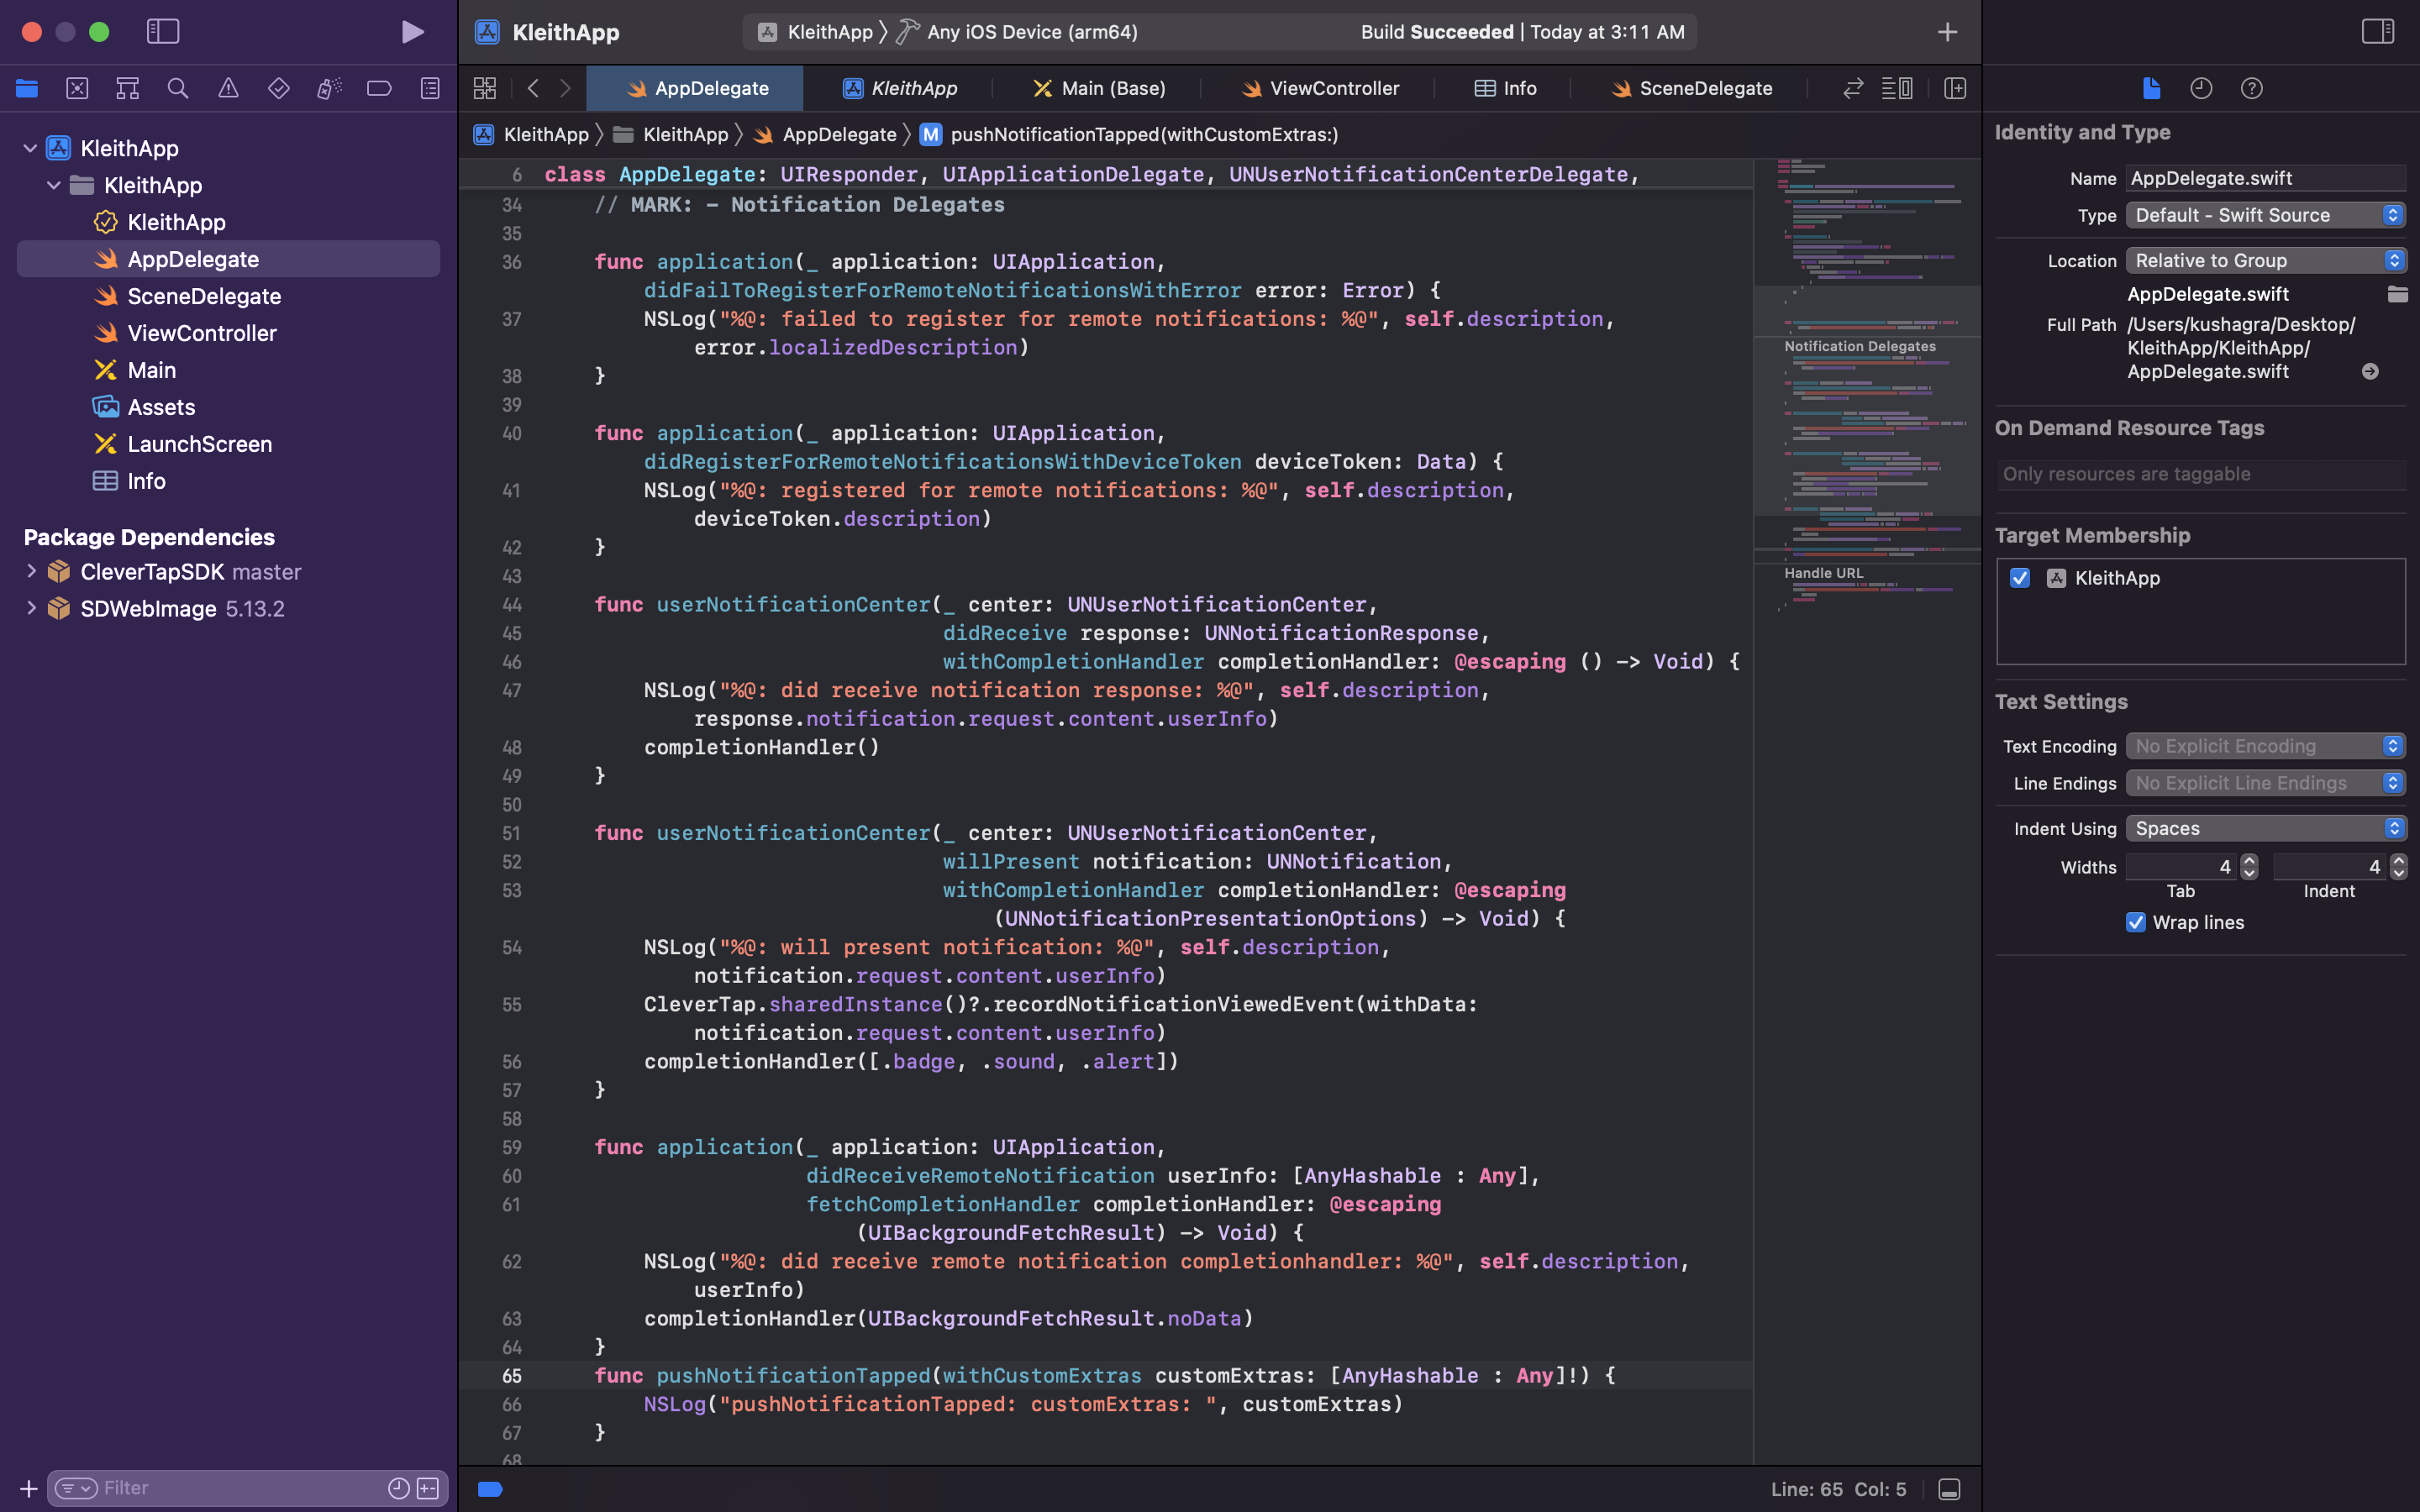This screenshot has height=1512, width=2420.
Task: Expand the CleverTapSDK package
Action: pyautogui.click(x=31, y=571)
